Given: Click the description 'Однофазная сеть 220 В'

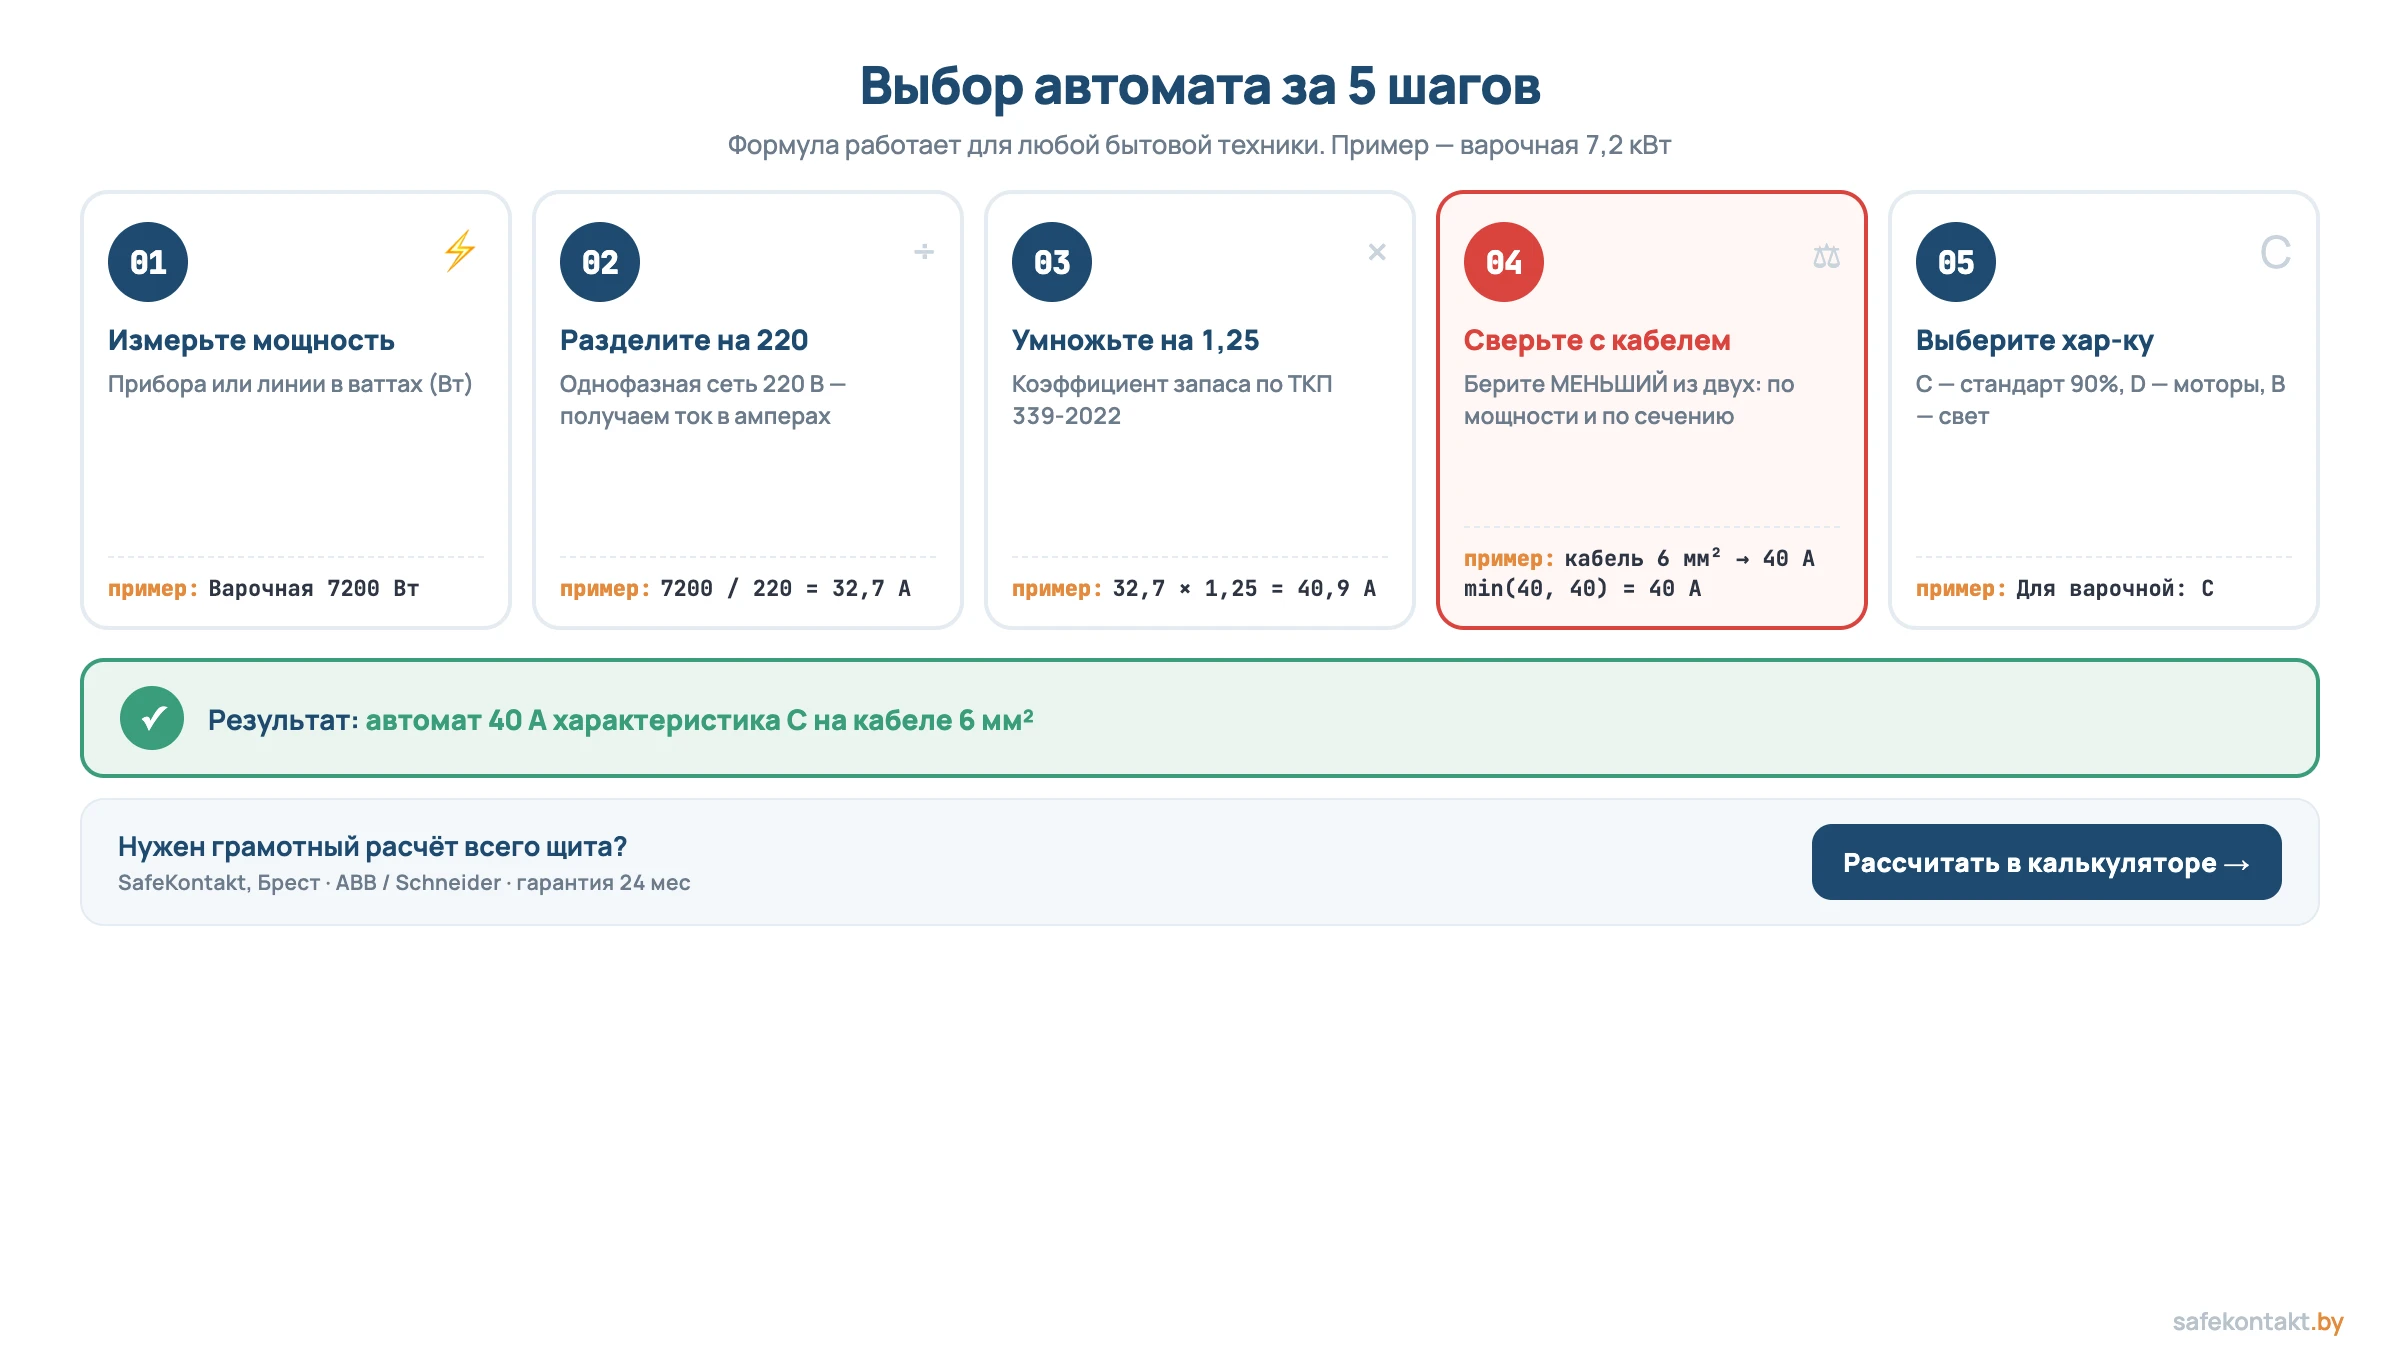Looking at the screenshot, I should (x=703, y=400).
